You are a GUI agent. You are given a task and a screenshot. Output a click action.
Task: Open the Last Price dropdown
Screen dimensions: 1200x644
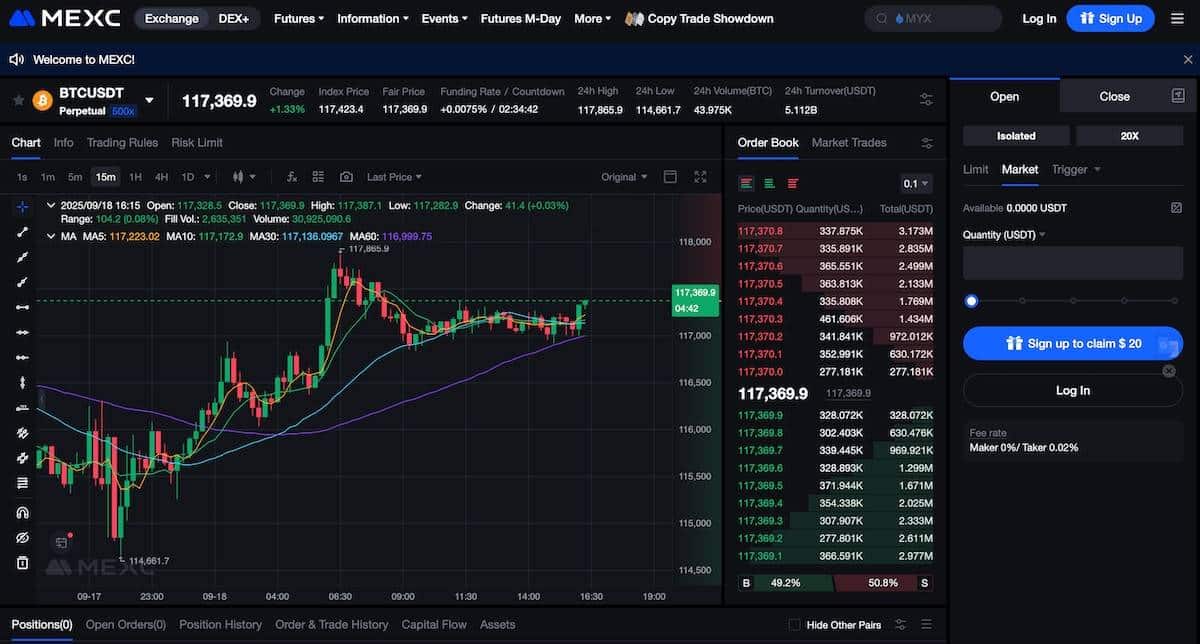[394, 177]
